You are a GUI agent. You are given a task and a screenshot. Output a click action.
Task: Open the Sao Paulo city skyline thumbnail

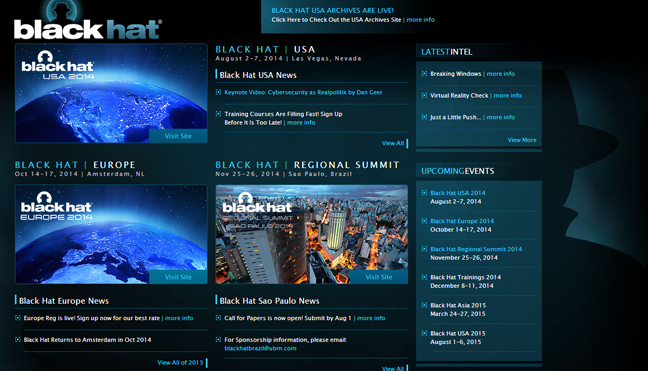312,234
